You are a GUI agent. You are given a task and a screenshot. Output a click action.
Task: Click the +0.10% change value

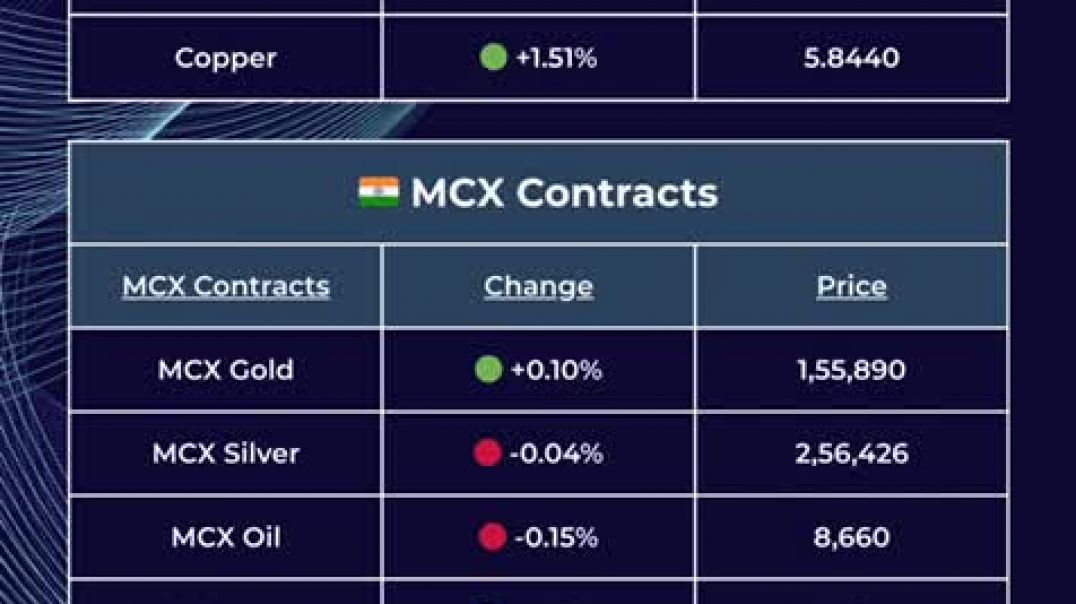point(556,370)
